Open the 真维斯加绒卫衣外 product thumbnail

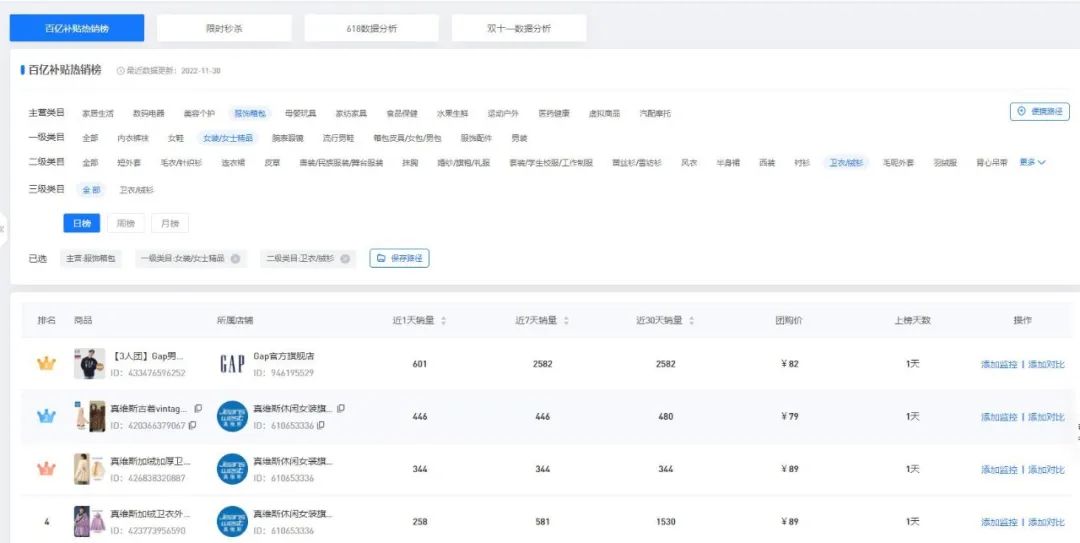pyautogui.click(x=90, y=522)
